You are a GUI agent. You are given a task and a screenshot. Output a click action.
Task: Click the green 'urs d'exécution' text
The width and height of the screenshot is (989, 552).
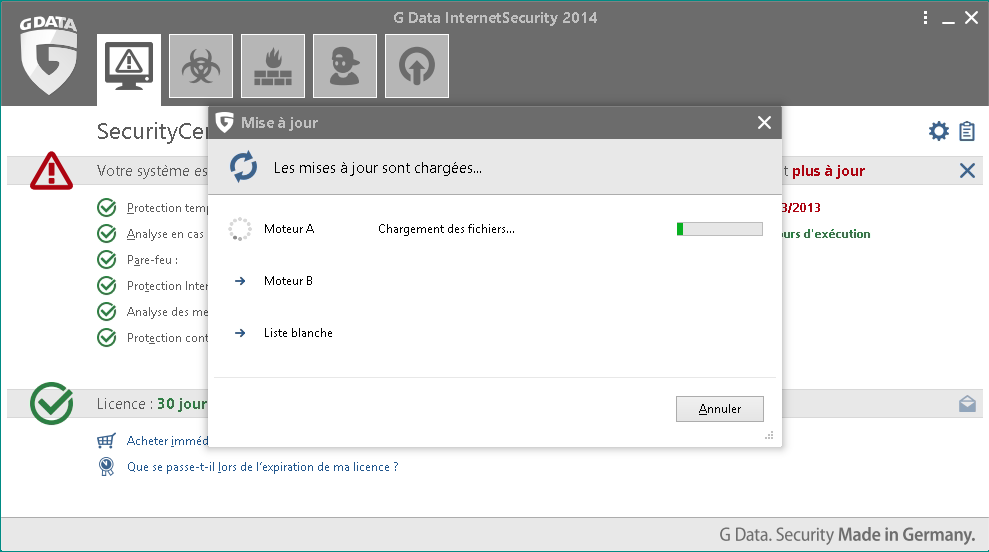tap(826, 234)
